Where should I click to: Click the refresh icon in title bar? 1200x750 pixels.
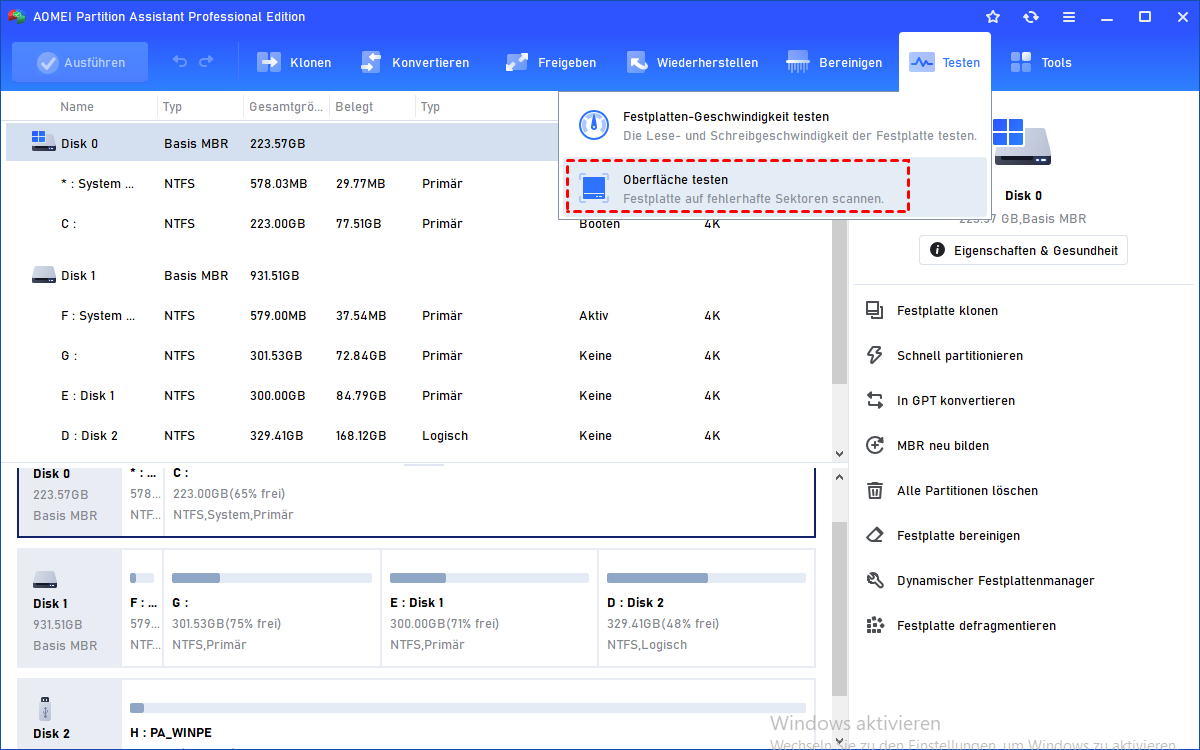tap(1031, 17)
